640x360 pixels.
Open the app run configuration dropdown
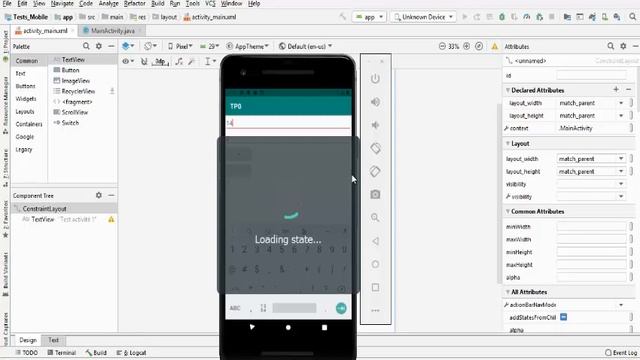369,17
